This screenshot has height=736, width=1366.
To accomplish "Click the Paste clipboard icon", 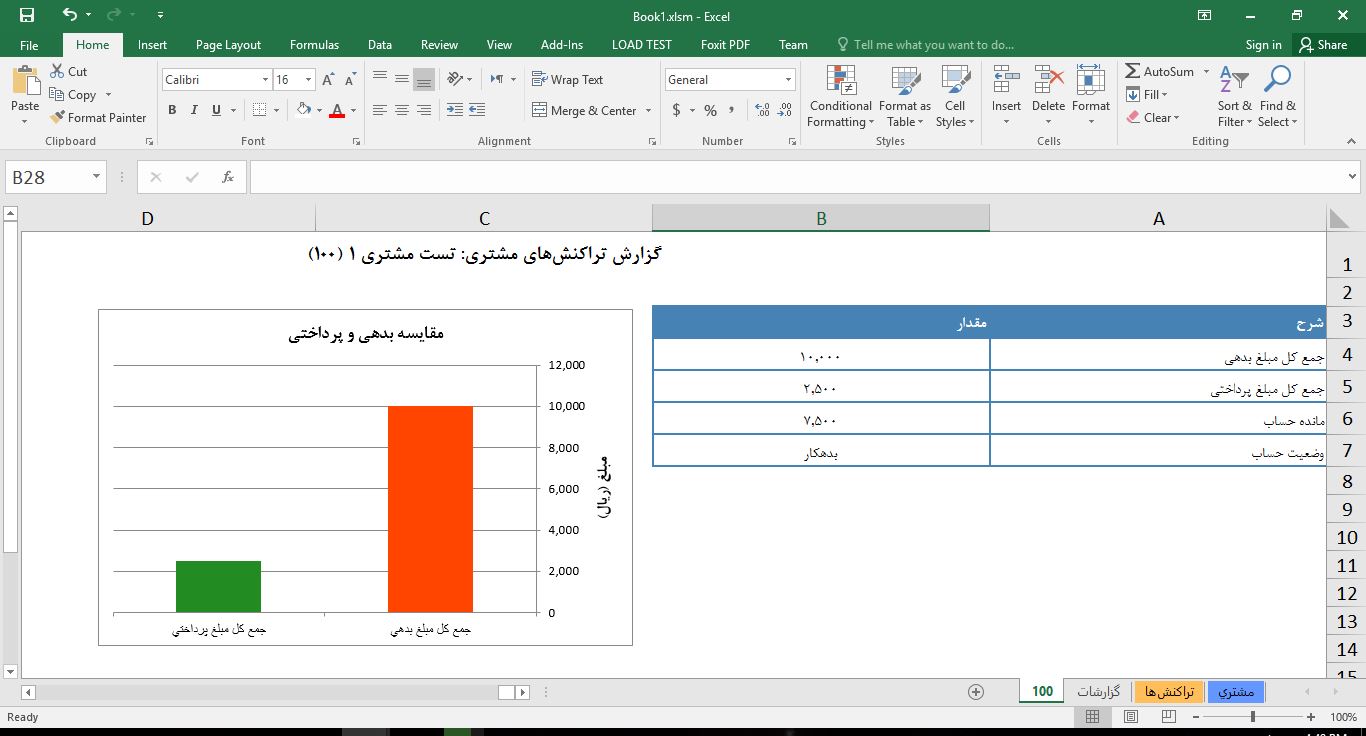I will coord(25,80).
